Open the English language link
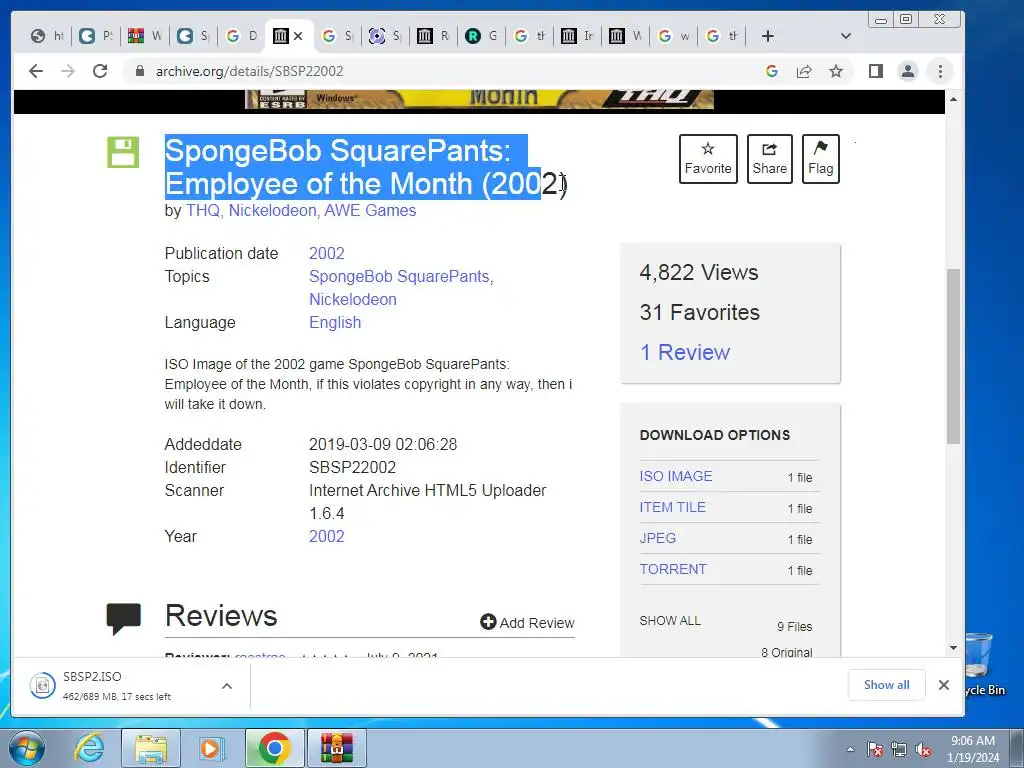1024x768 pixels. click(335, 323)
